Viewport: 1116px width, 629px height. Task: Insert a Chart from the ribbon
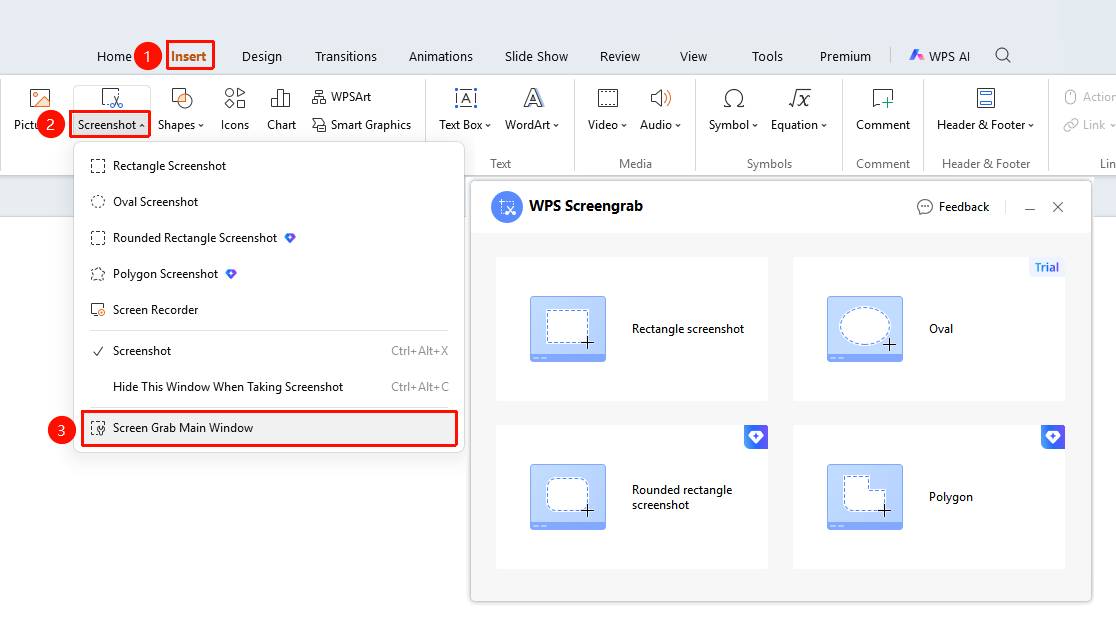click(x=281, y=109)
